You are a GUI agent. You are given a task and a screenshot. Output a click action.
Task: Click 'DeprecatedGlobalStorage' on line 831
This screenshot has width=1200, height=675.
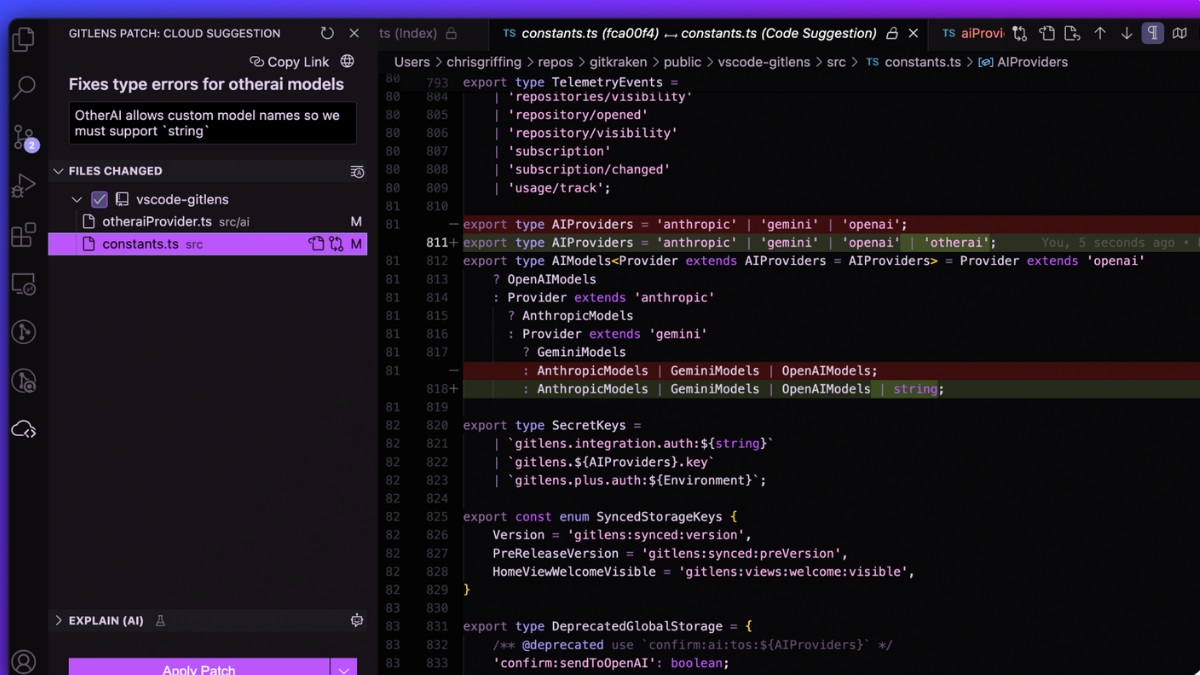(x=637, y=626)
